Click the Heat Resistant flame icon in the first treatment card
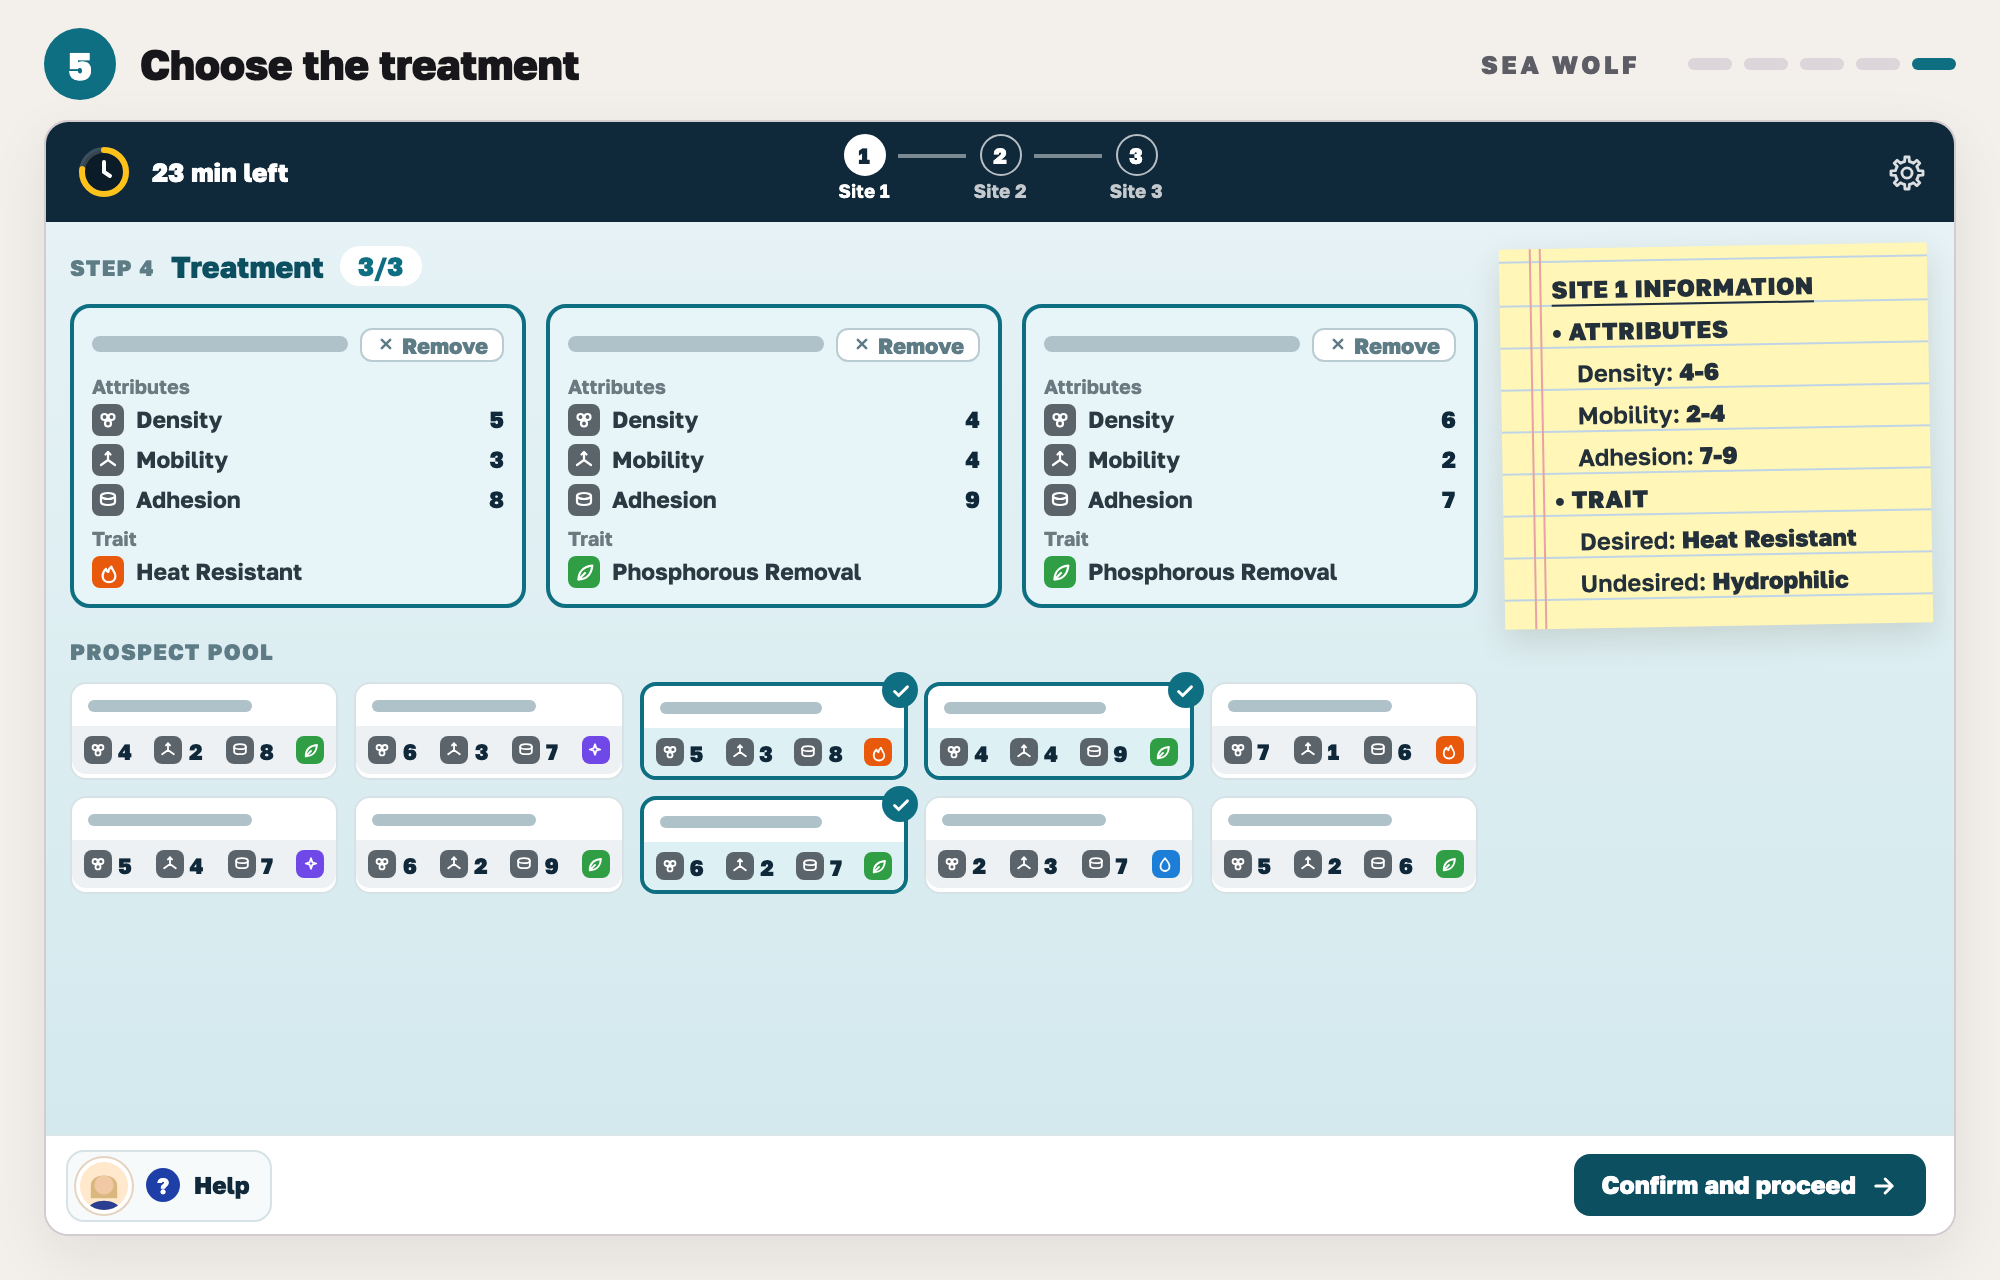The height and width of the screenshot is (1280, 2000). (108, 572)
